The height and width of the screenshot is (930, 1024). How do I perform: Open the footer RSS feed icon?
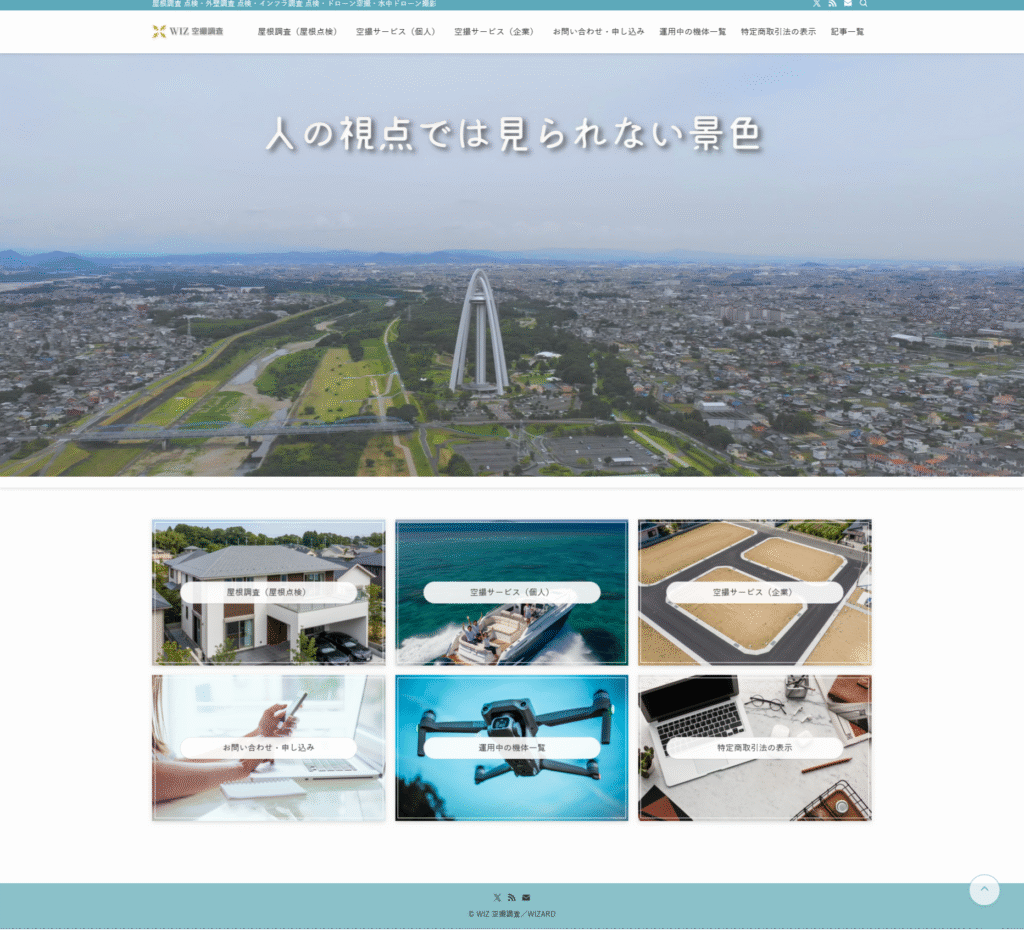click(x=511, y=897)
